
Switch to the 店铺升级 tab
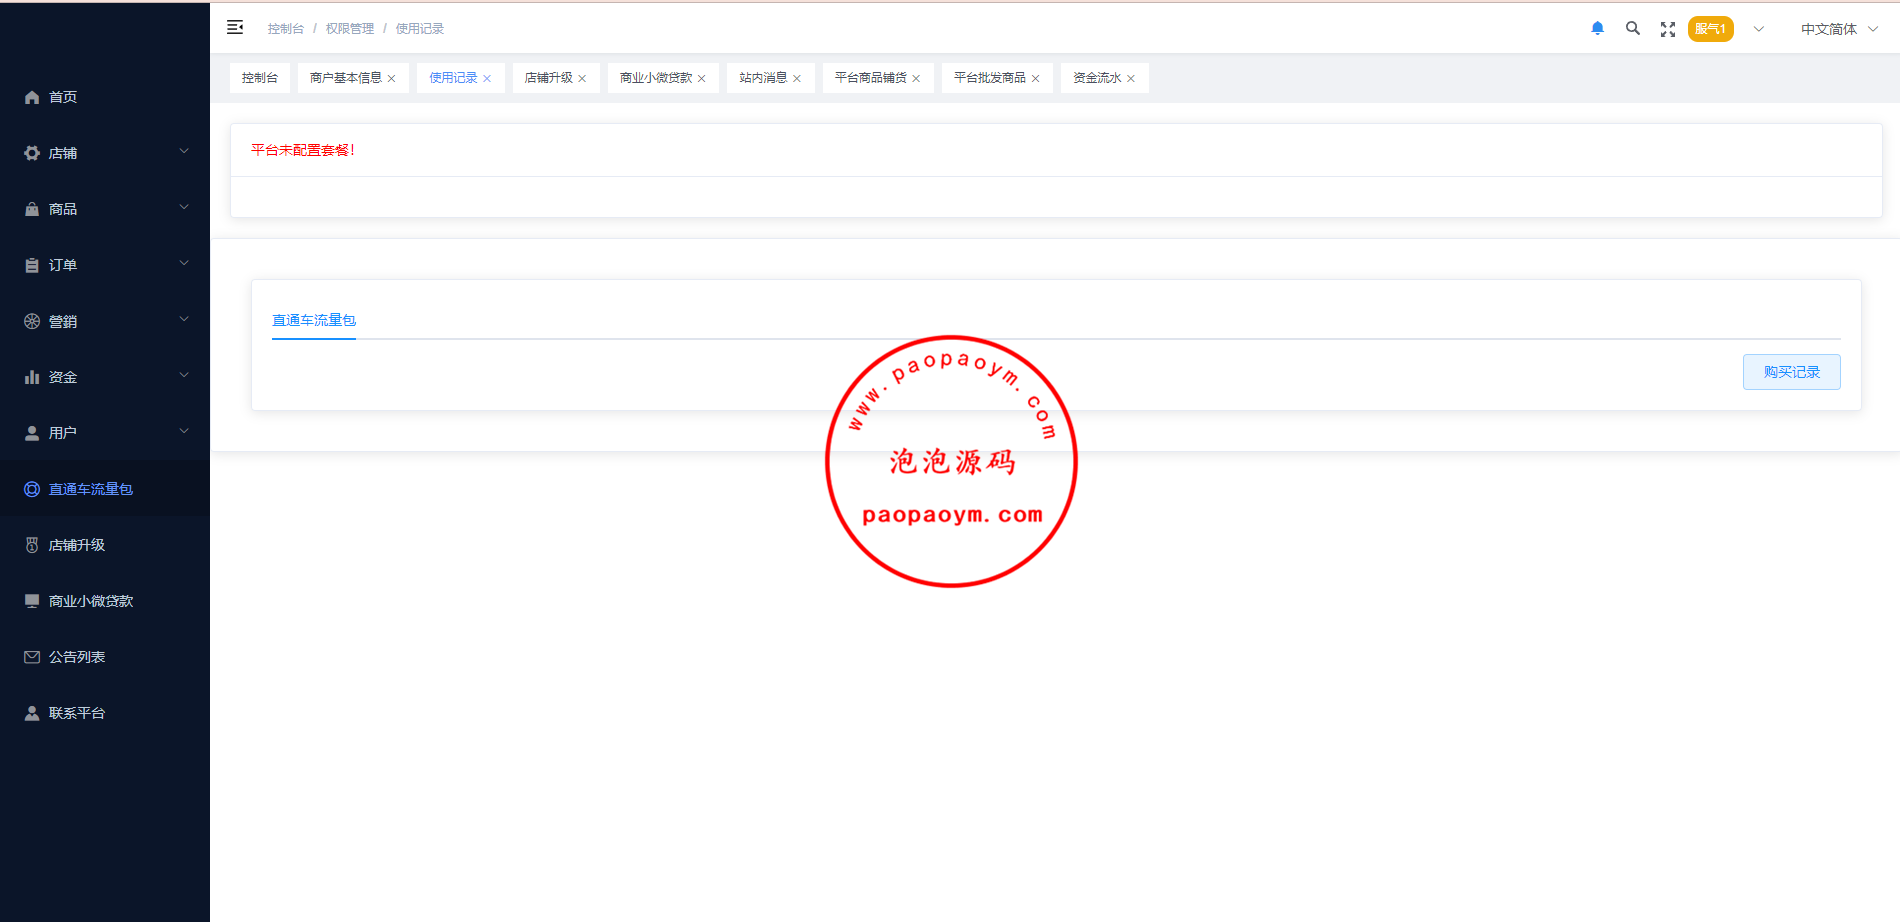pyautogui.click(x=548, y=78)
